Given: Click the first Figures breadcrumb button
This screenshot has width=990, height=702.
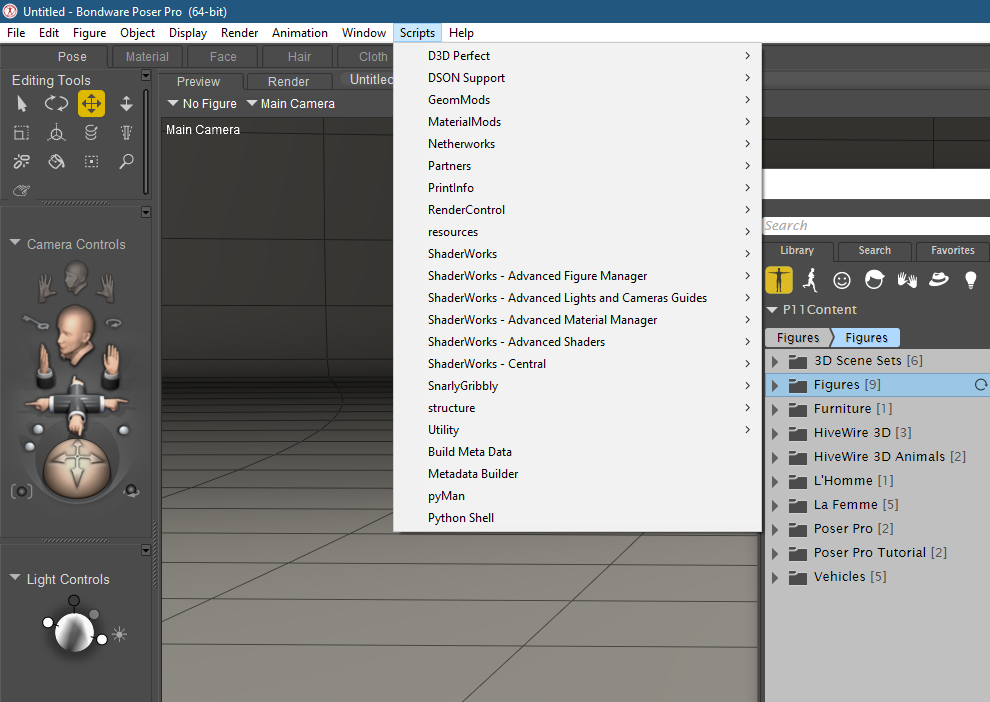Looking at the screenshot, I should pyautogui.click(x=797, y=338).
